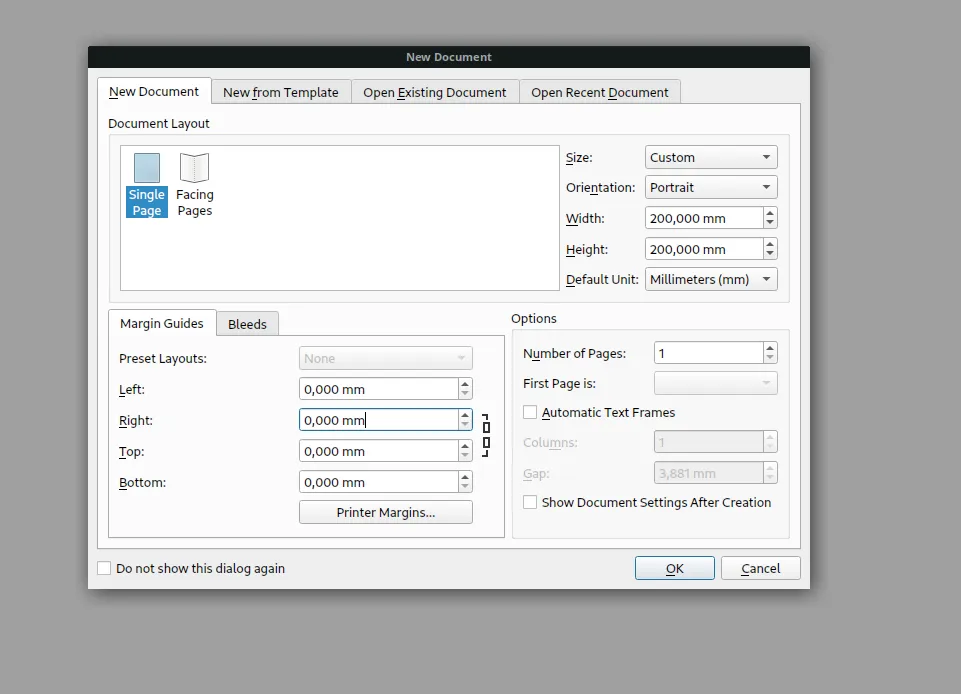Screen dimensions: 961x694
Task: Open the Size dropdown showing Custom
Action: click(710, 157)
